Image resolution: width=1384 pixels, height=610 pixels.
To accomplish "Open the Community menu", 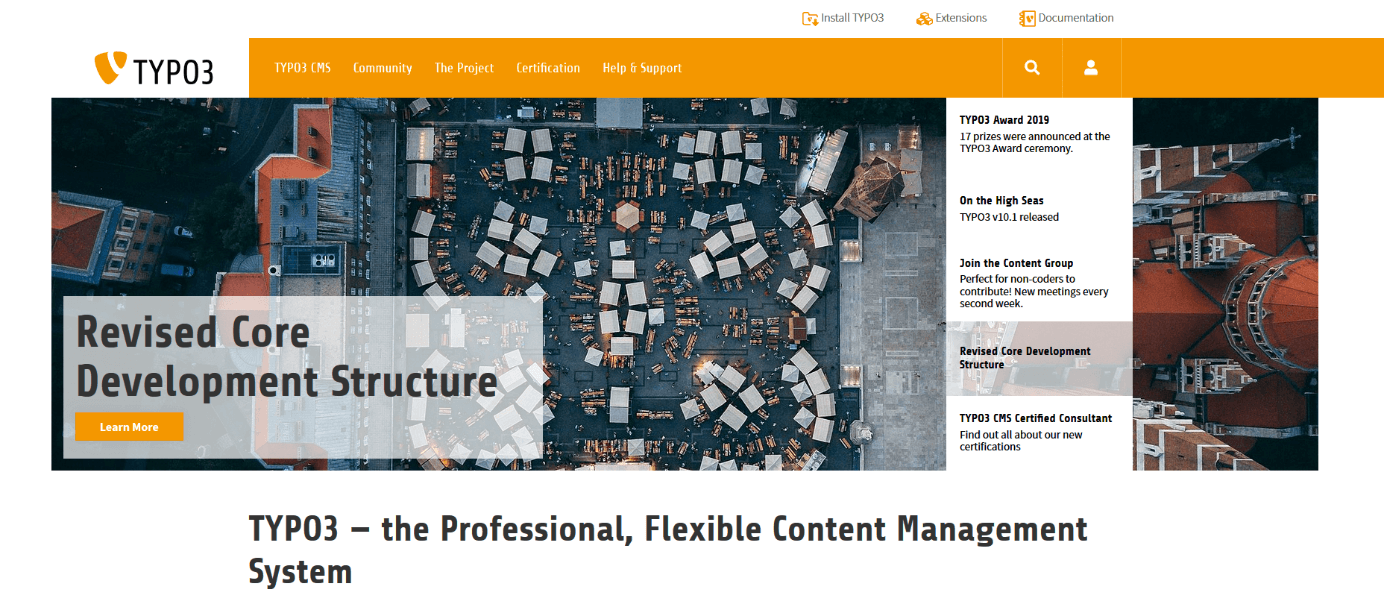I will 382,67.
